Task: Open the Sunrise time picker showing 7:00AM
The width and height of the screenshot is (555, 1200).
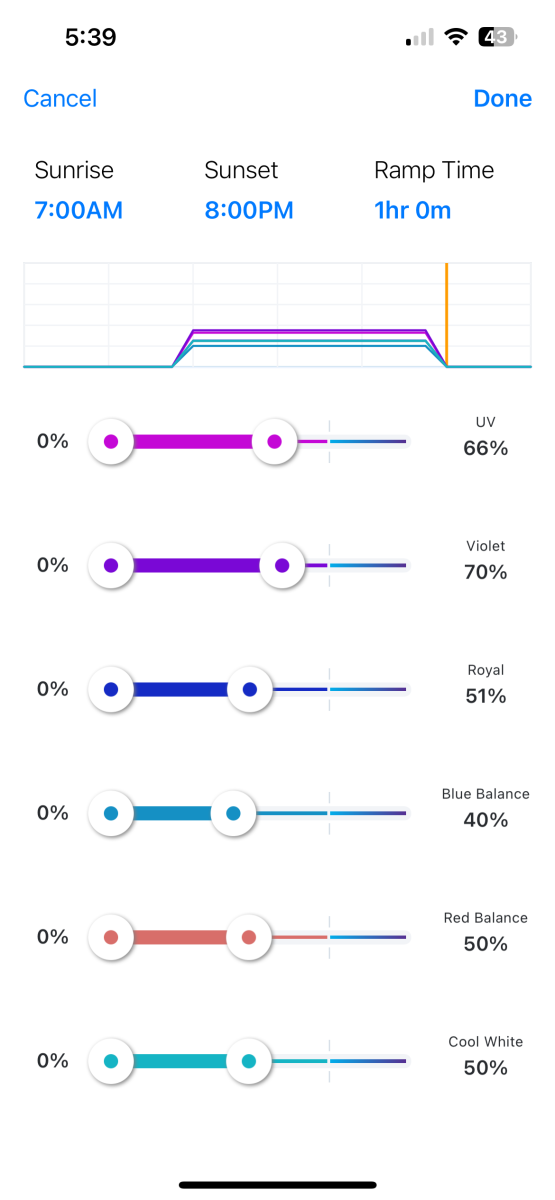Action: pyautogui.click(x=79, y=211)
